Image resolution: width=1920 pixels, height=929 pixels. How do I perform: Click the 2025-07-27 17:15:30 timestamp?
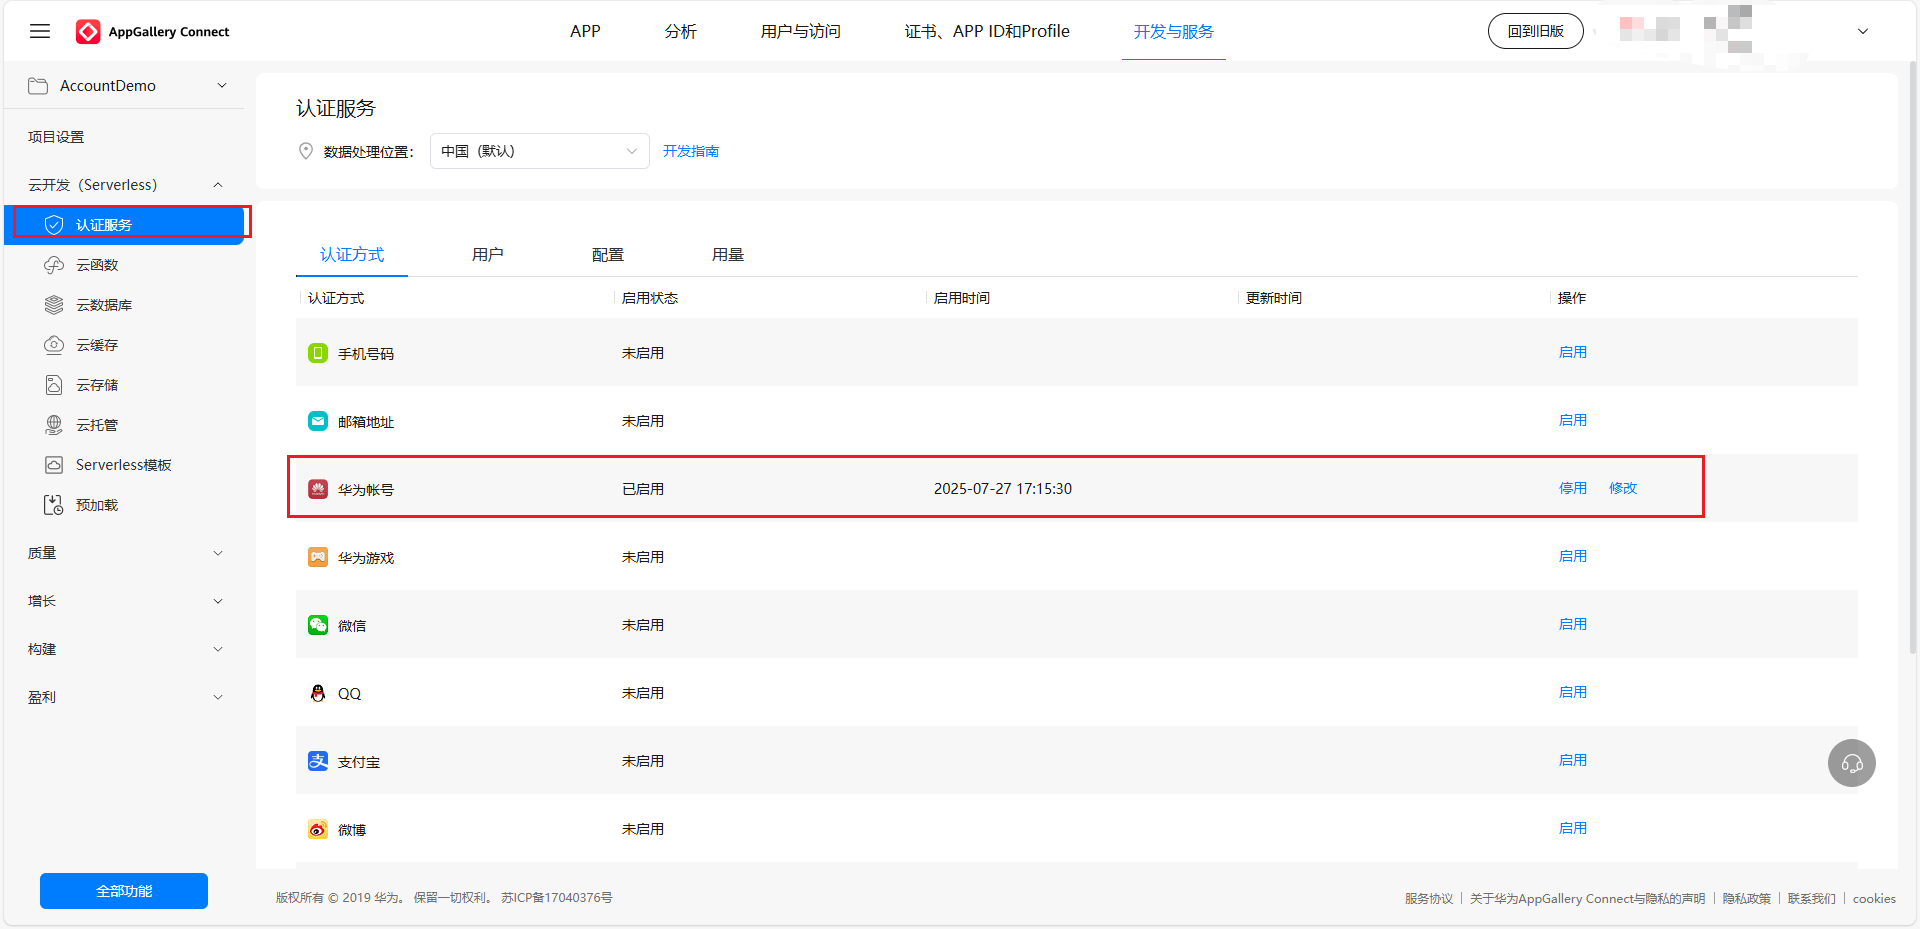[x=1003, y=489]
